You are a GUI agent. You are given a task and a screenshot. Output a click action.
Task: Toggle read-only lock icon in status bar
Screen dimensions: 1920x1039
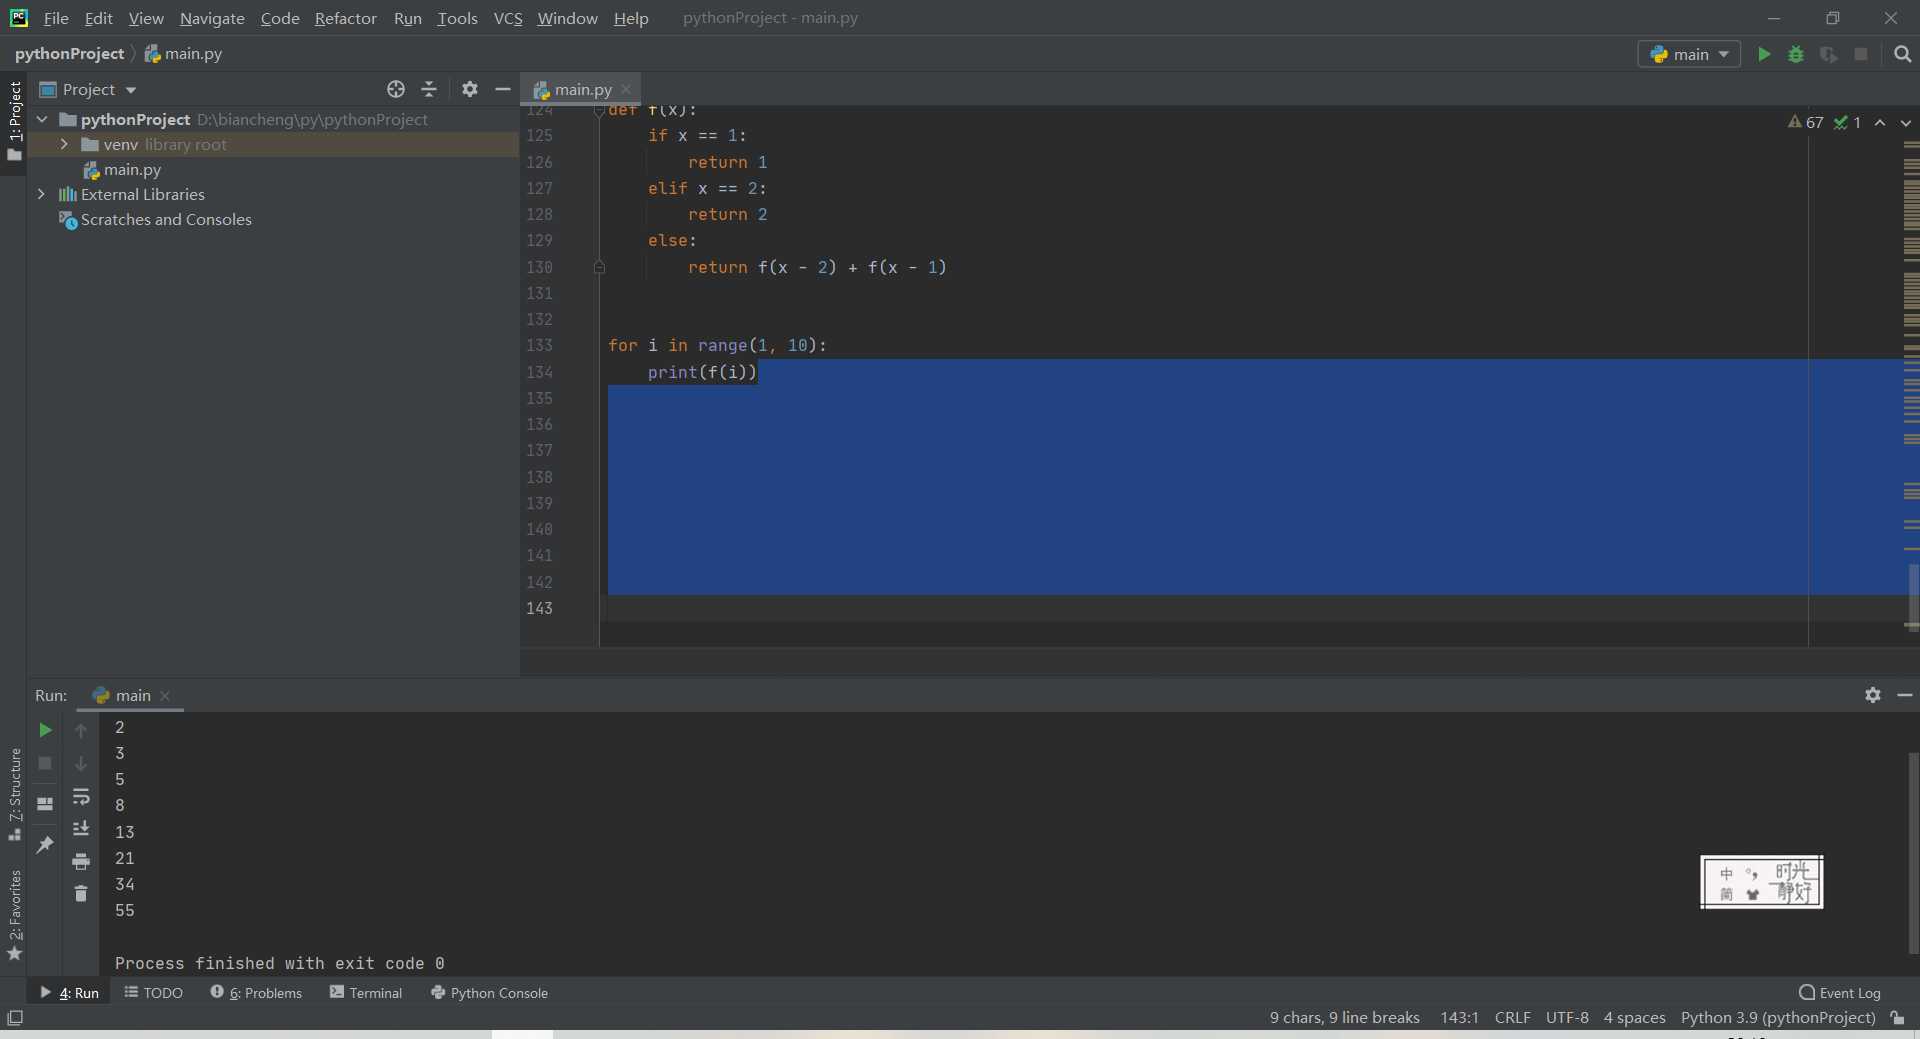tap(1898, 1018)
